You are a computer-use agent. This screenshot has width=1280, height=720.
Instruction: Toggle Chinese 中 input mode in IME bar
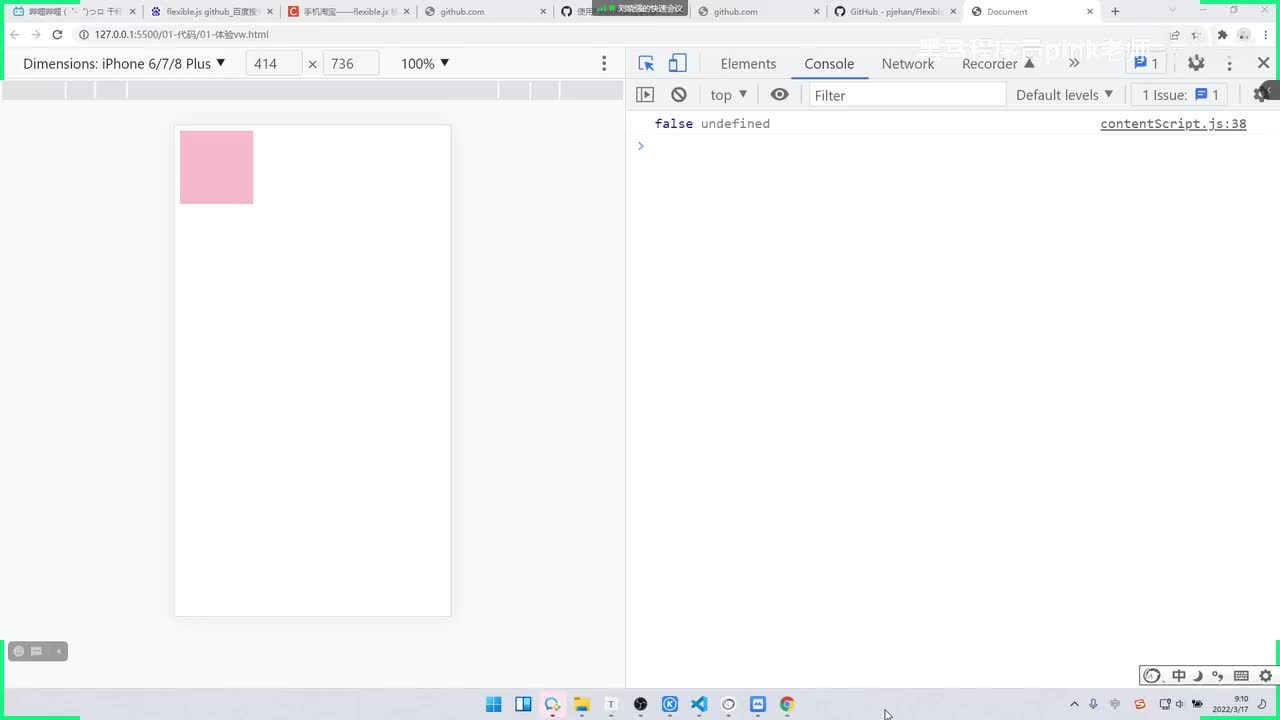click(1179, 676)
